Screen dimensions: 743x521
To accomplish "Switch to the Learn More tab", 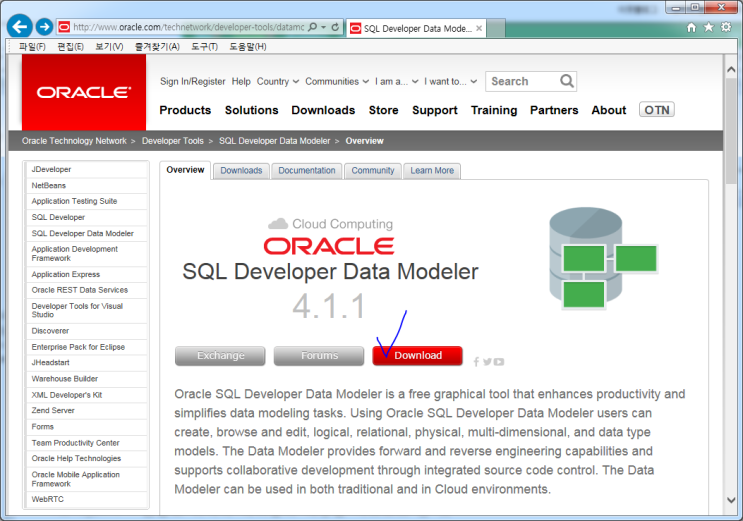I will pyautogui.click(x=432, y=171).
